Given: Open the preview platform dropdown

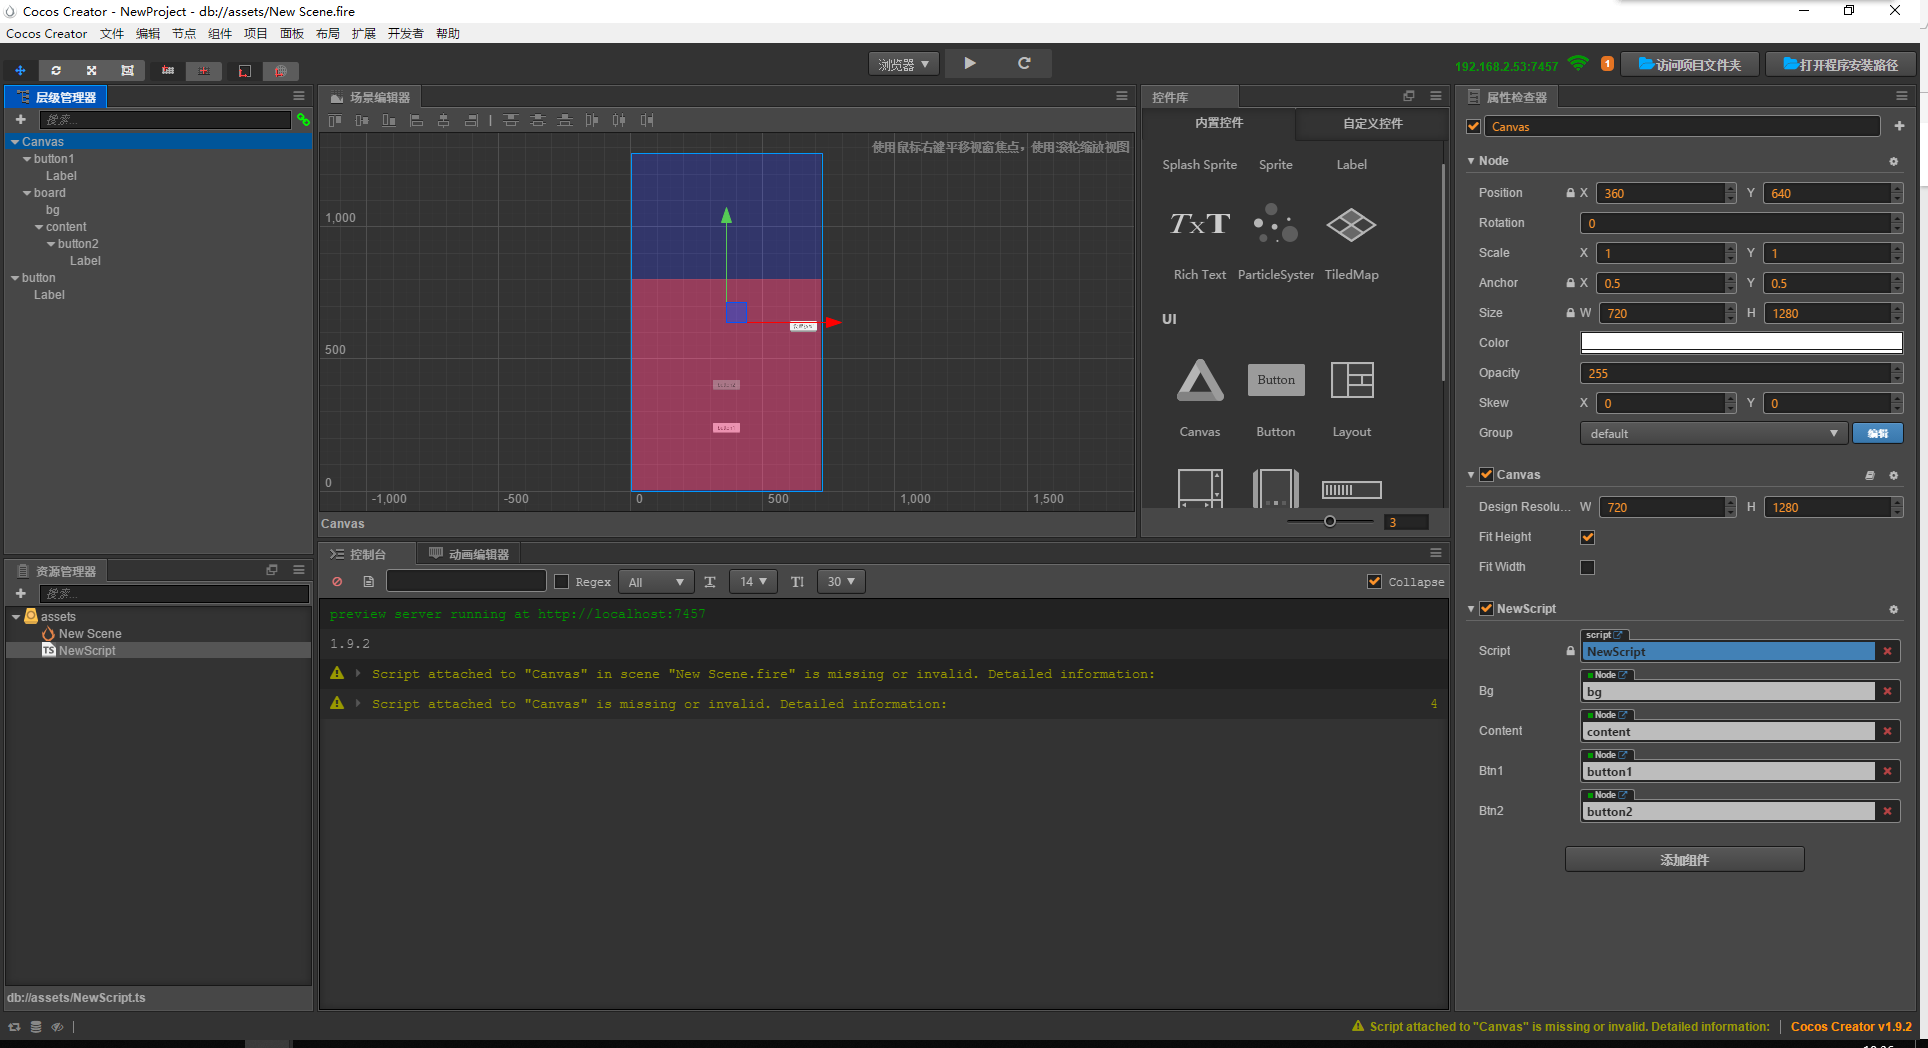Looking at the screenshot, I should coord(904,64).
